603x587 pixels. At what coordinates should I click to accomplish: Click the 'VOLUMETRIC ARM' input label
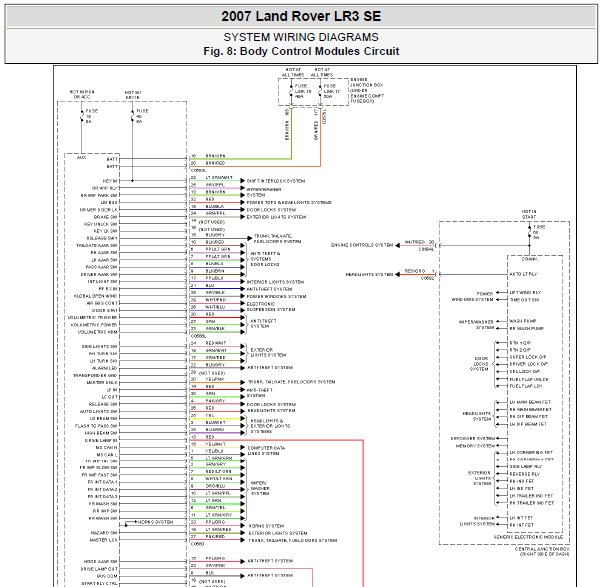98,332
